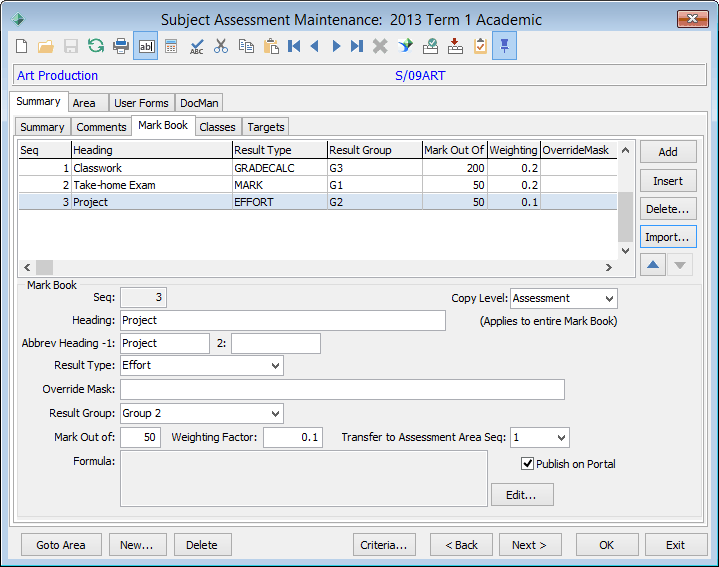
Task: Click the Next > button
Action: pos(530,545)
